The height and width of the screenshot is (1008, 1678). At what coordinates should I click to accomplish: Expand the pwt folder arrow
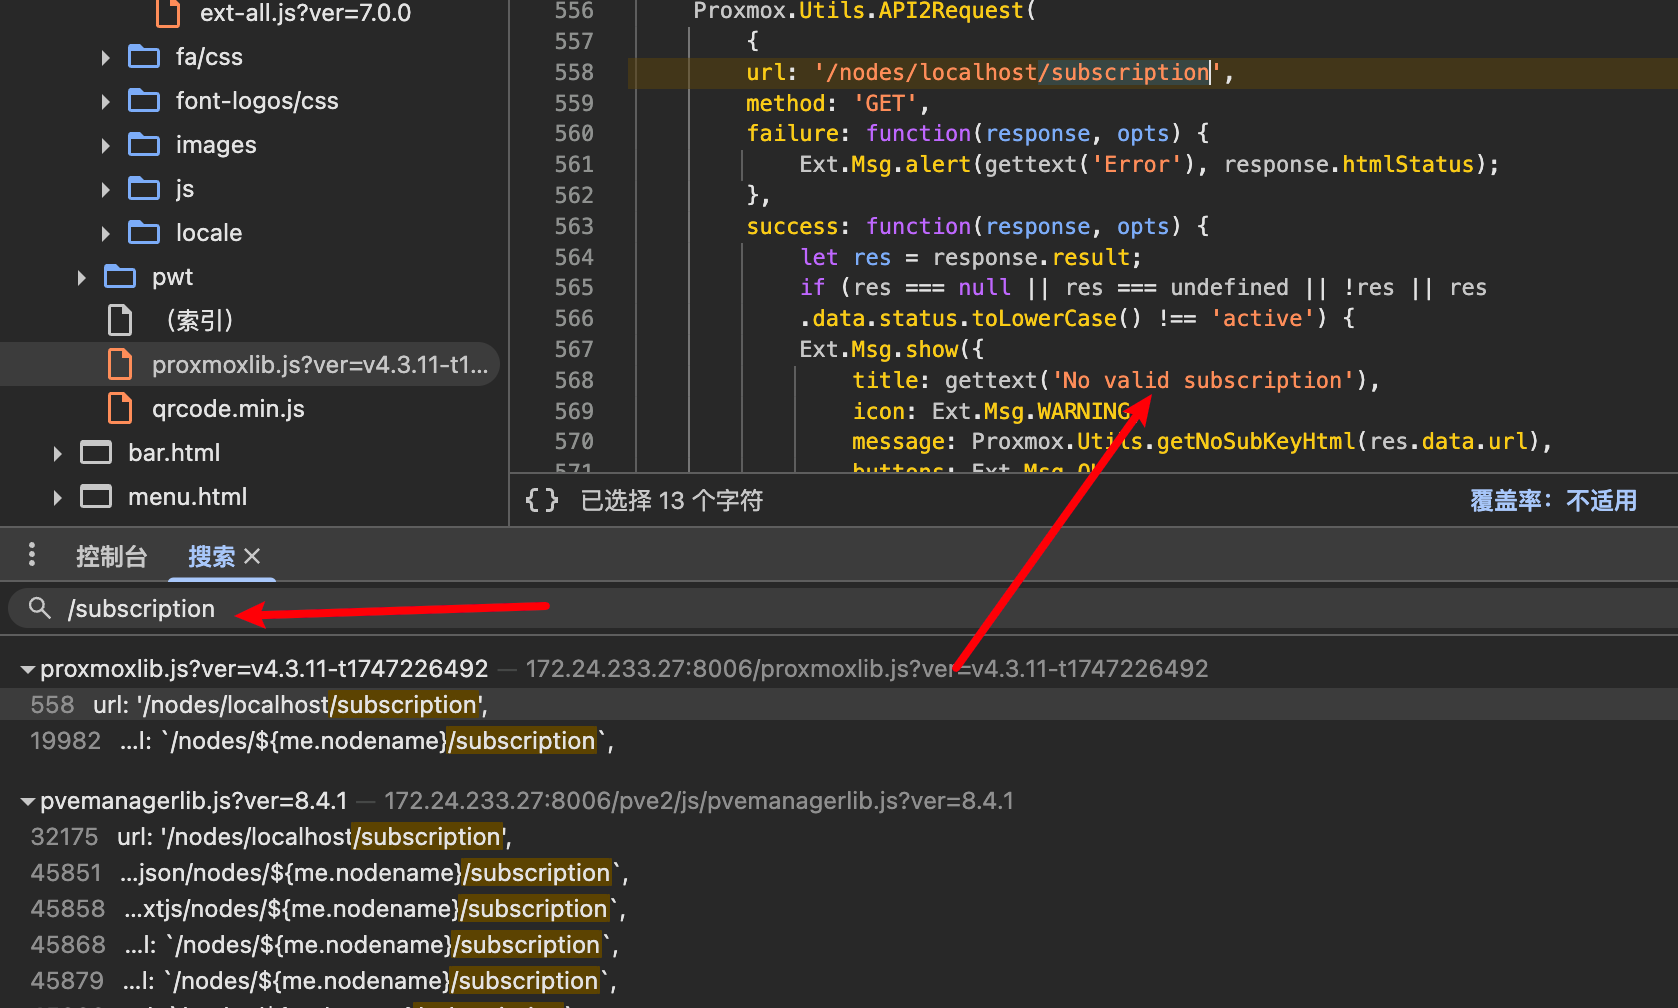click(82, 277)
